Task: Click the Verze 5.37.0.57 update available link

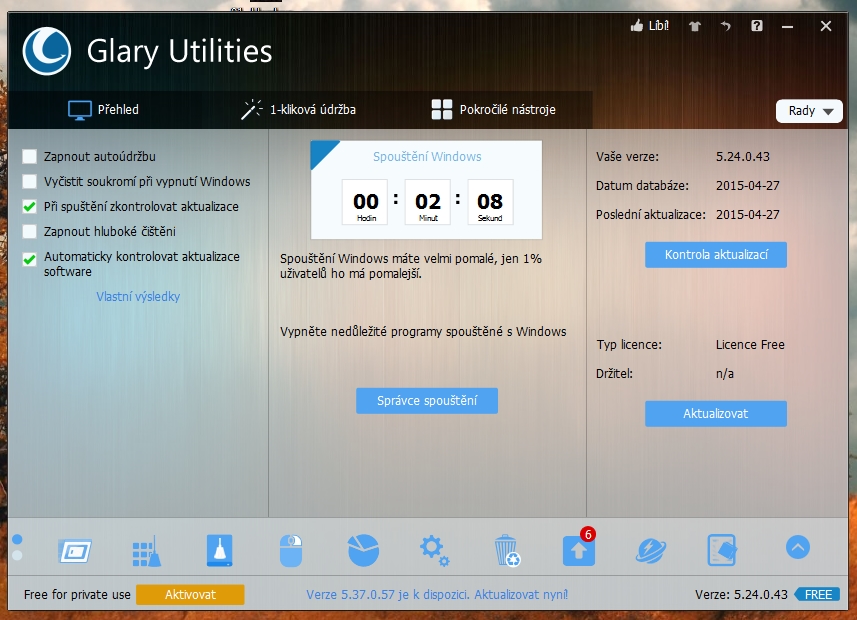Action: coord(437,595)
